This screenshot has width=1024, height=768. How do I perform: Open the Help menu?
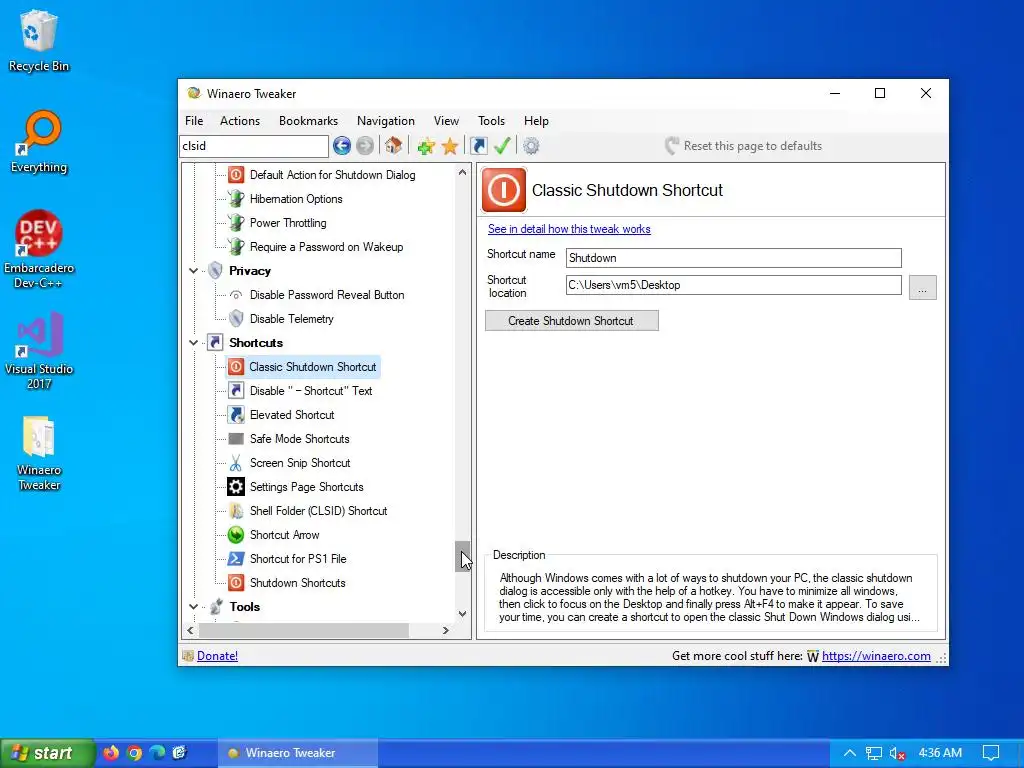click(536, 121)
